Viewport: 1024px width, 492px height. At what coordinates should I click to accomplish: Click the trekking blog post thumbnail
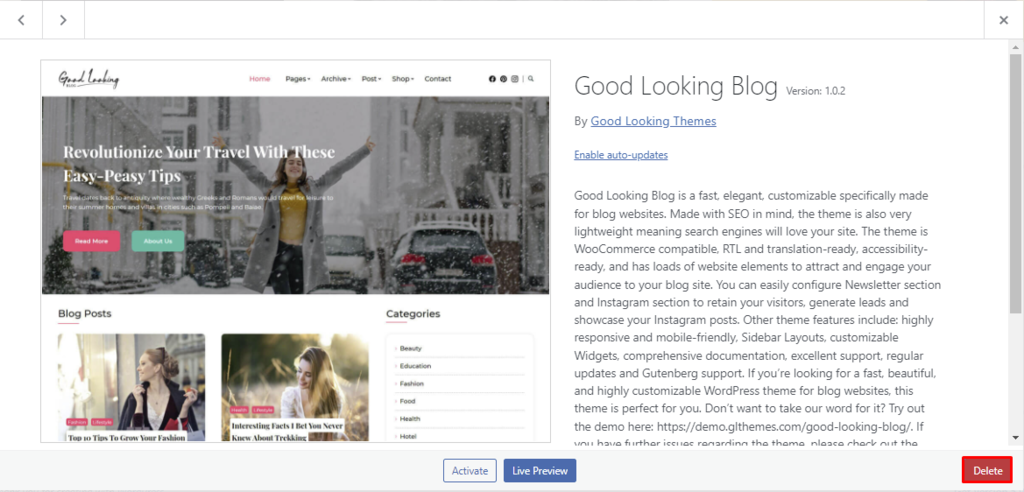(x=295, y=387)
